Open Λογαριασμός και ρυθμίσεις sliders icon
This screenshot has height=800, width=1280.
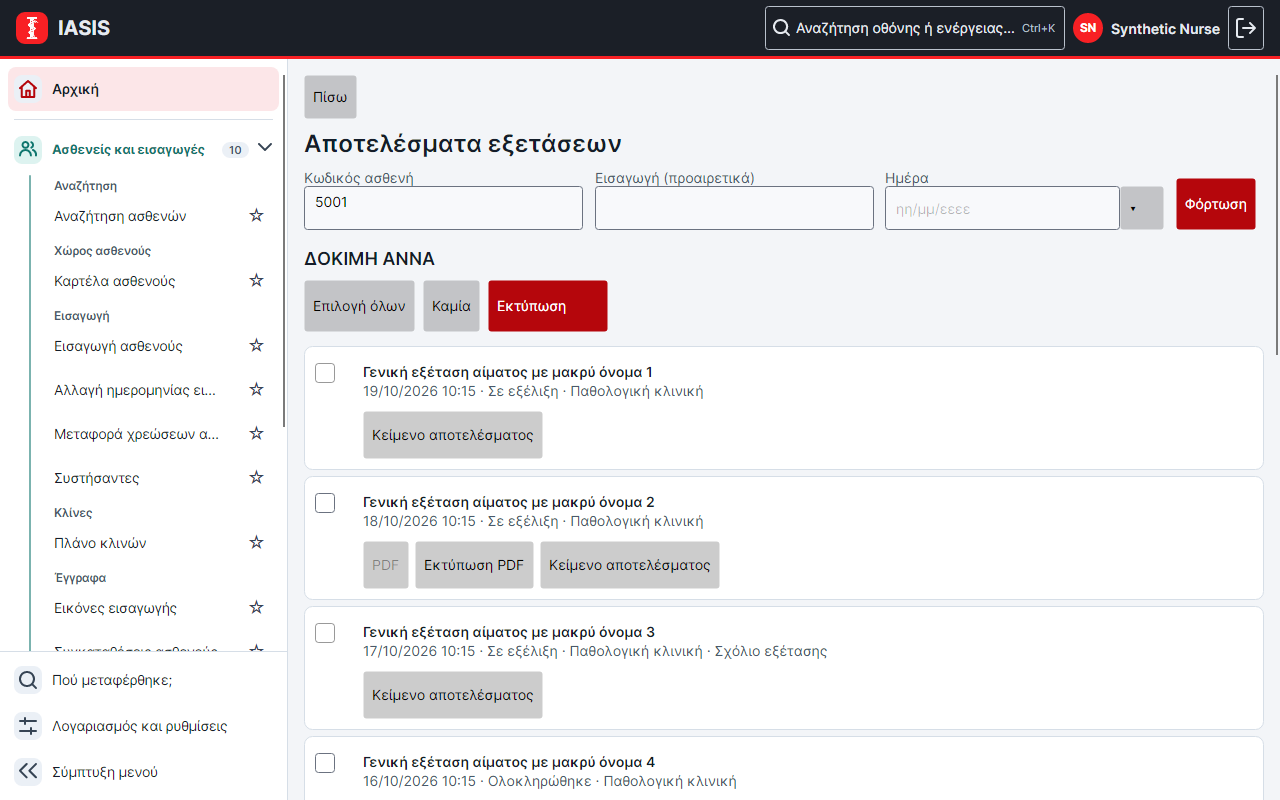(28, 726)
